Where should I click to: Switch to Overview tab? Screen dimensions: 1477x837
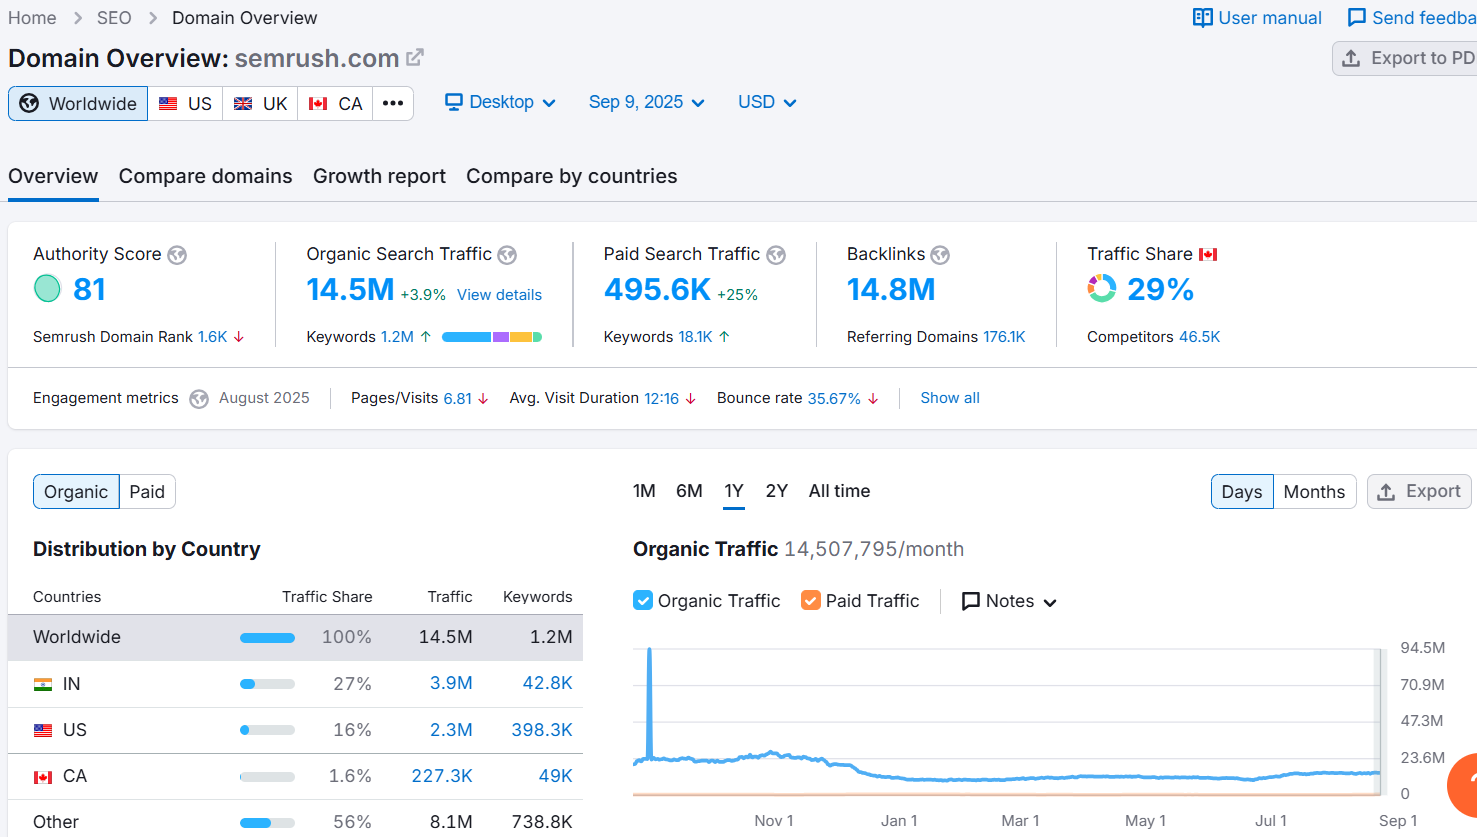coord(53,176)
